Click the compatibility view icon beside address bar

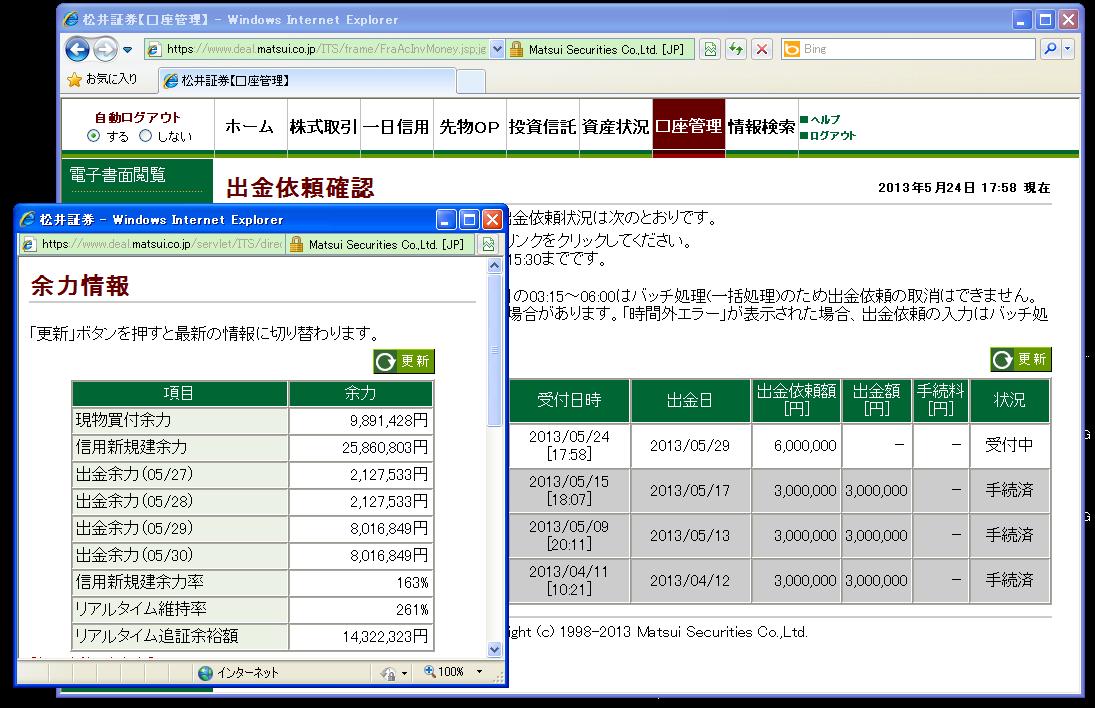709,49
